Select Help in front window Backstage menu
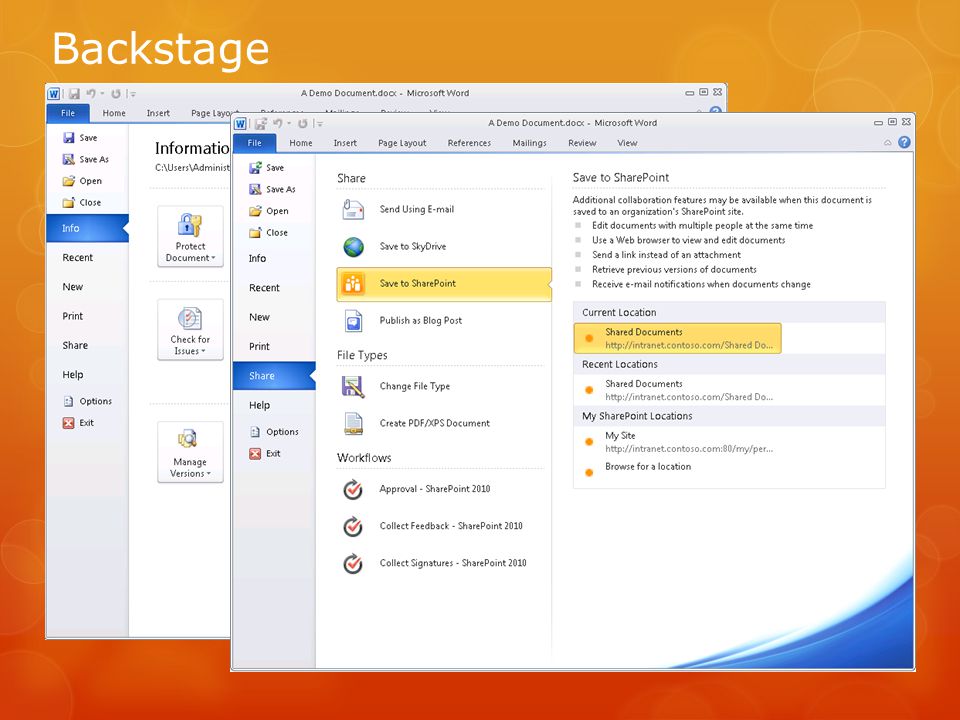 tap(274, 405)
